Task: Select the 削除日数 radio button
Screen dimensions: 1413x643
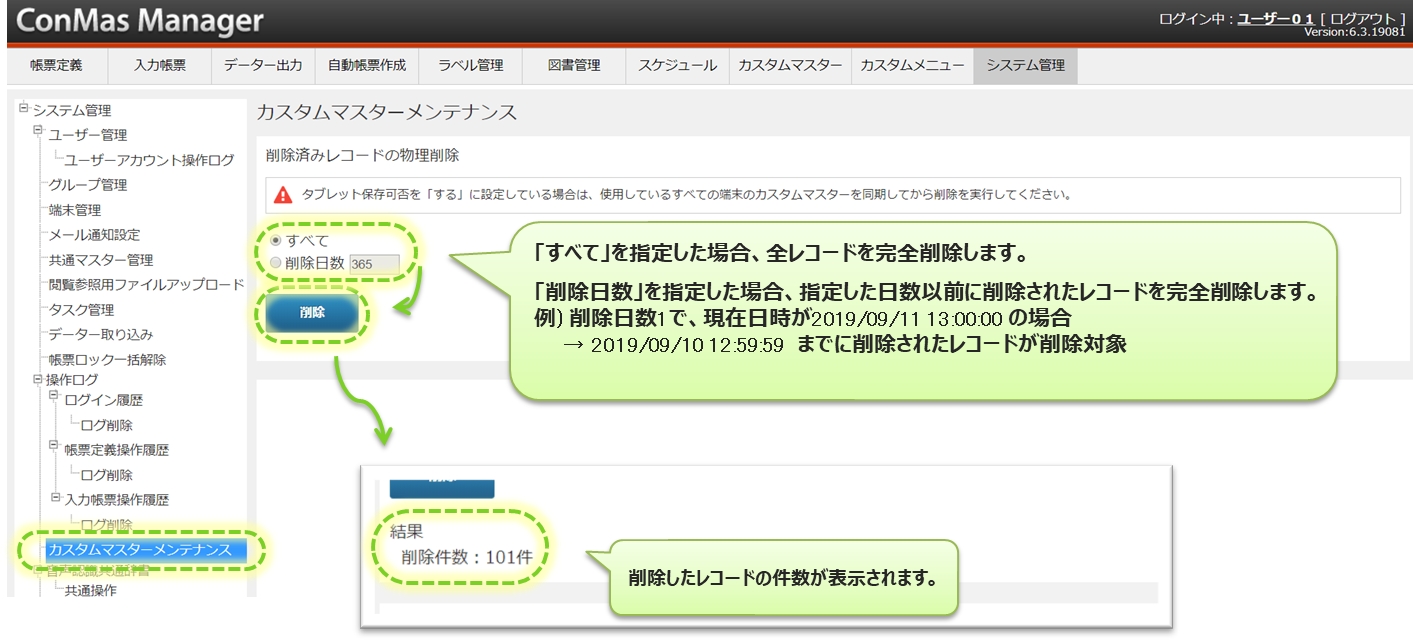Action: pos(276,262)
